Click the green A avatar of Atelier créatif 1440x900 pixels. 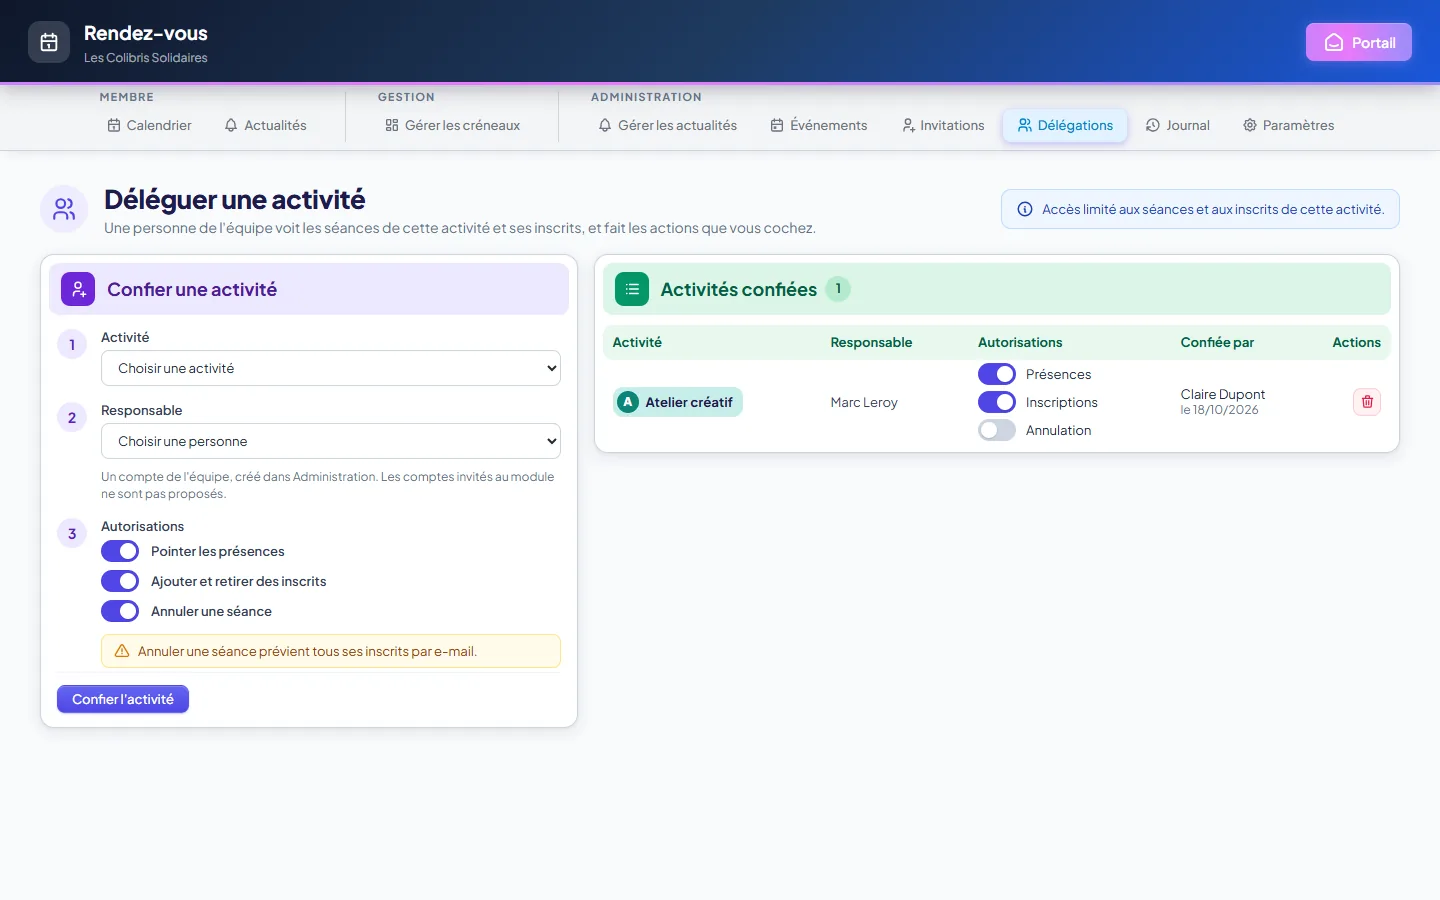point(628,402)
